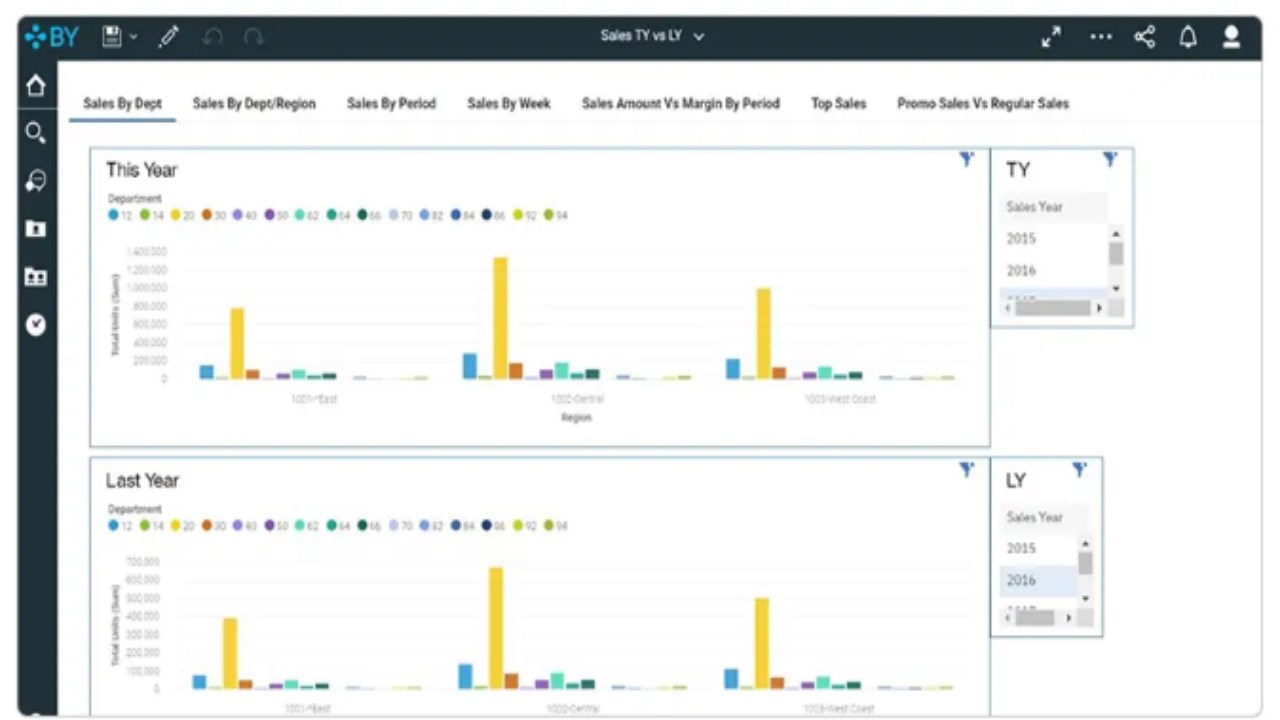Open the Sales TY vs LY title dropdown
Screen dimensions: 1280x720
(x=652, y=36)
